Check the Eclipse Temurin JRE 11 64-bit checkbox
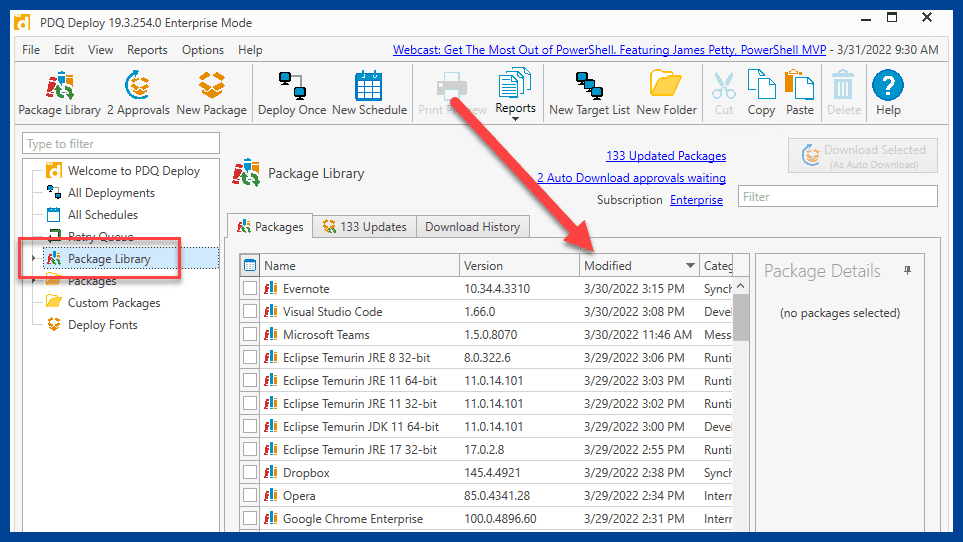 coord(249,380)
